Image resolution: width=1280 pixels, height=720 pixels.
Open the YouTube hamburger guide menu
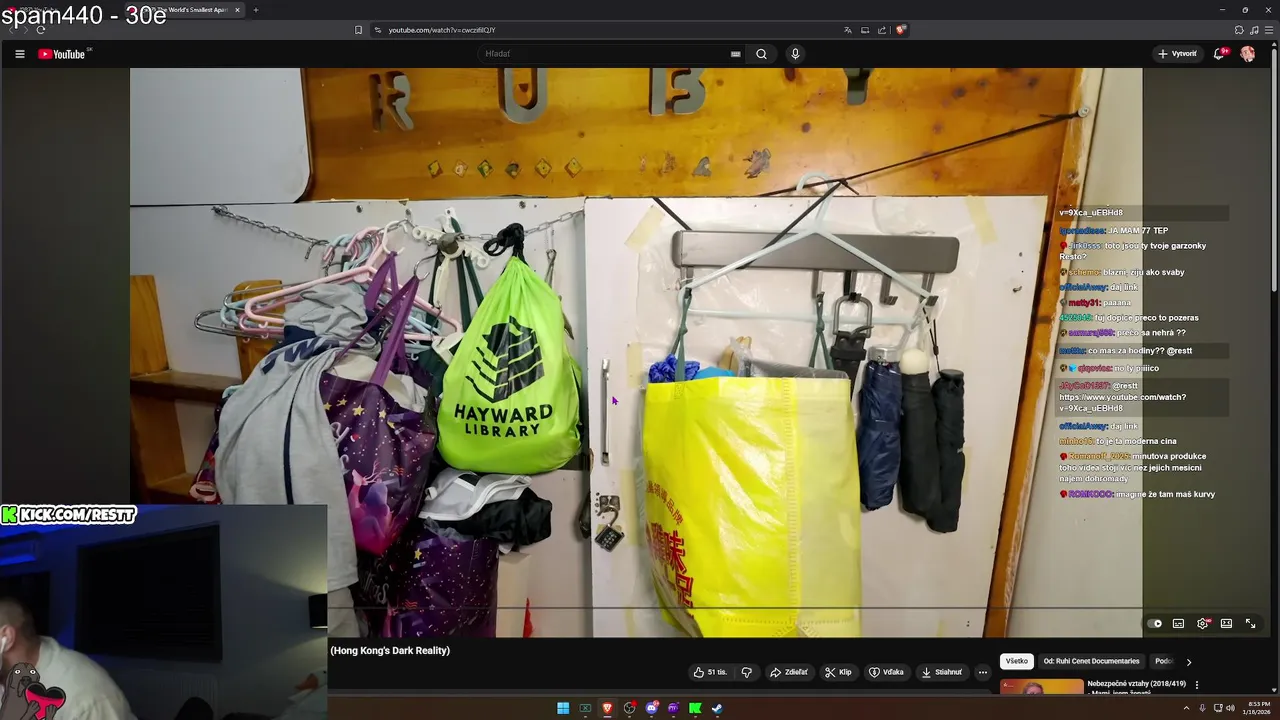pyautogui.click(x=19, y=54)
